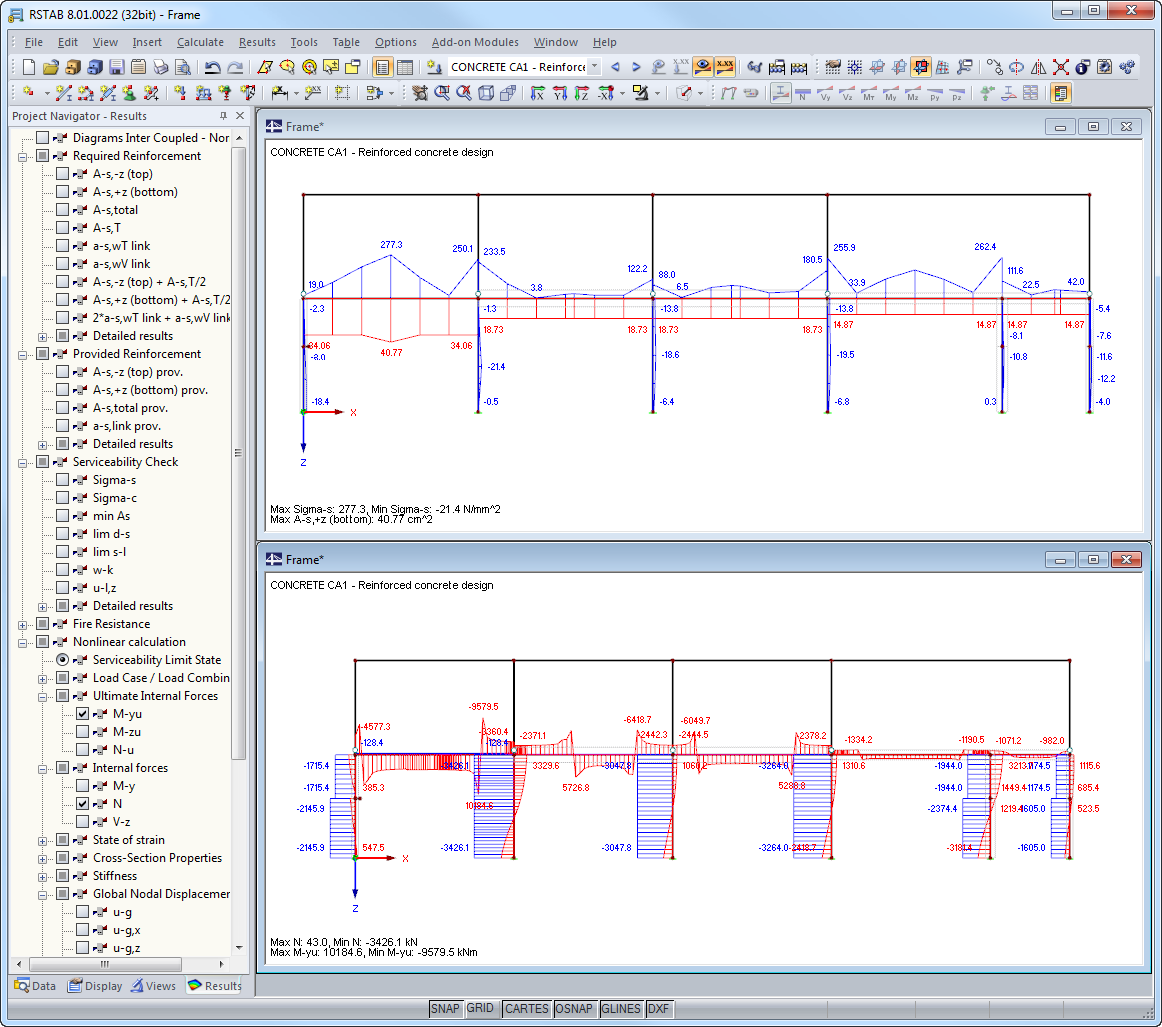Click the Undo arrow icon
The width and height of the screenshot is (1162, 1027).
coord(212,67)
